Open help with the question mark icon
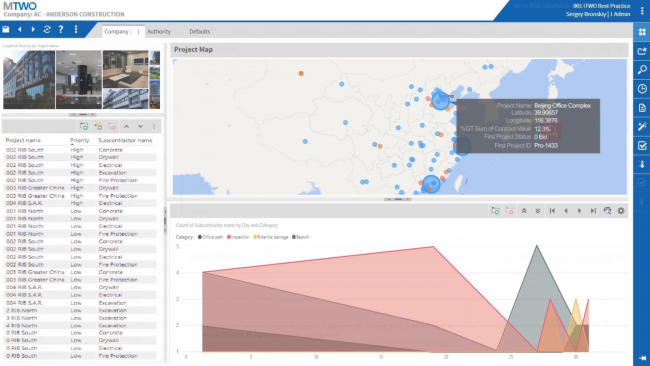This screenshot has height=366, width=650. (61, 29)
